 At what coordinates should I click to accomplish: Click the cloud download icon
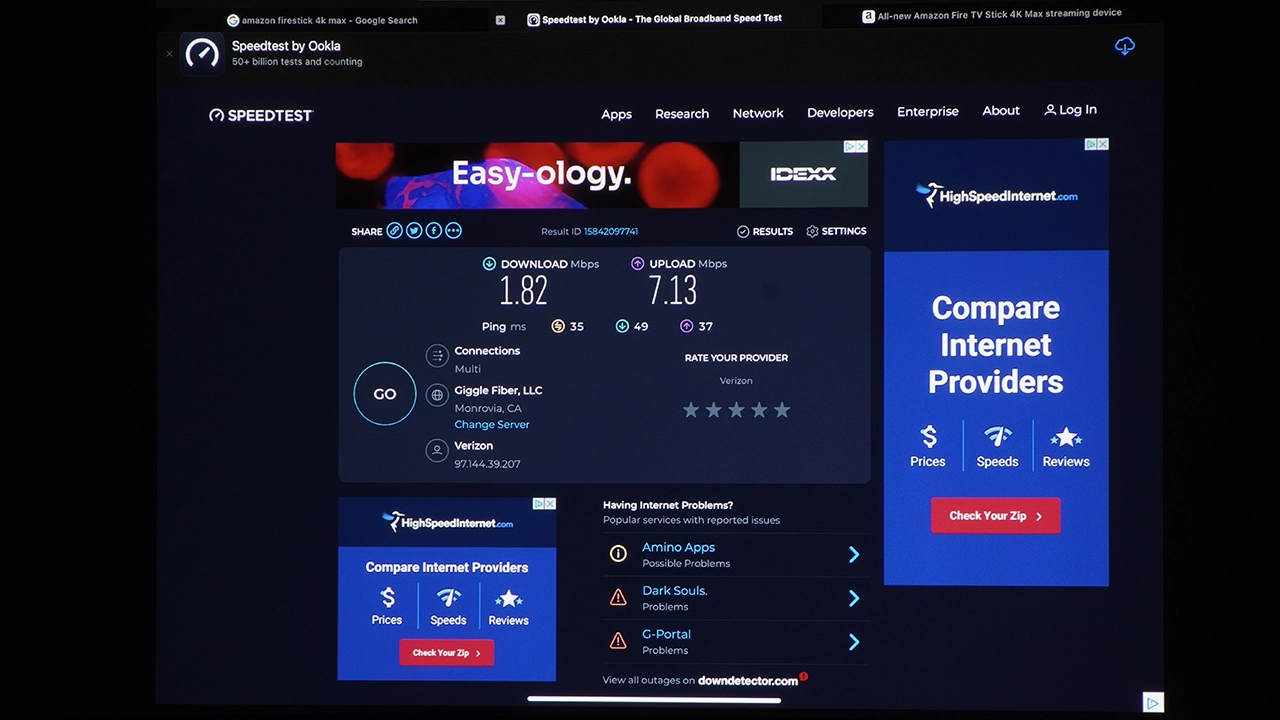(x=1125, y=47)
